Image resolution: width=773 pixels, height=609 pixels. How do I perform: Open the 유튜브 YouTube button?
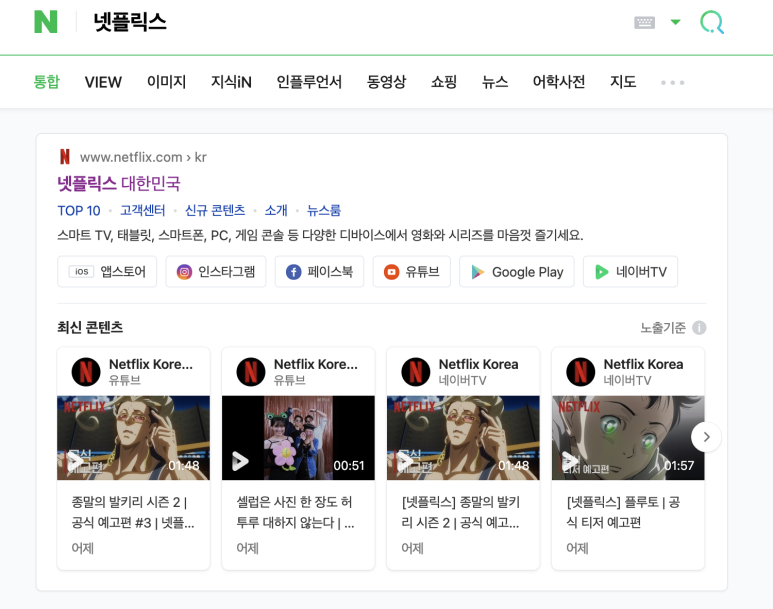tap(412, 272)
